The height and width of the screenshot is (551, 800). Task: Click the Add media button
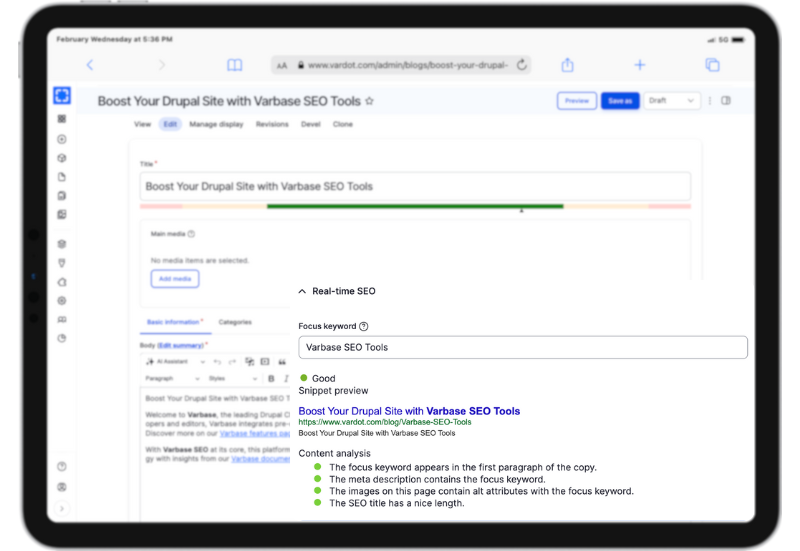[x=175, y=279]
